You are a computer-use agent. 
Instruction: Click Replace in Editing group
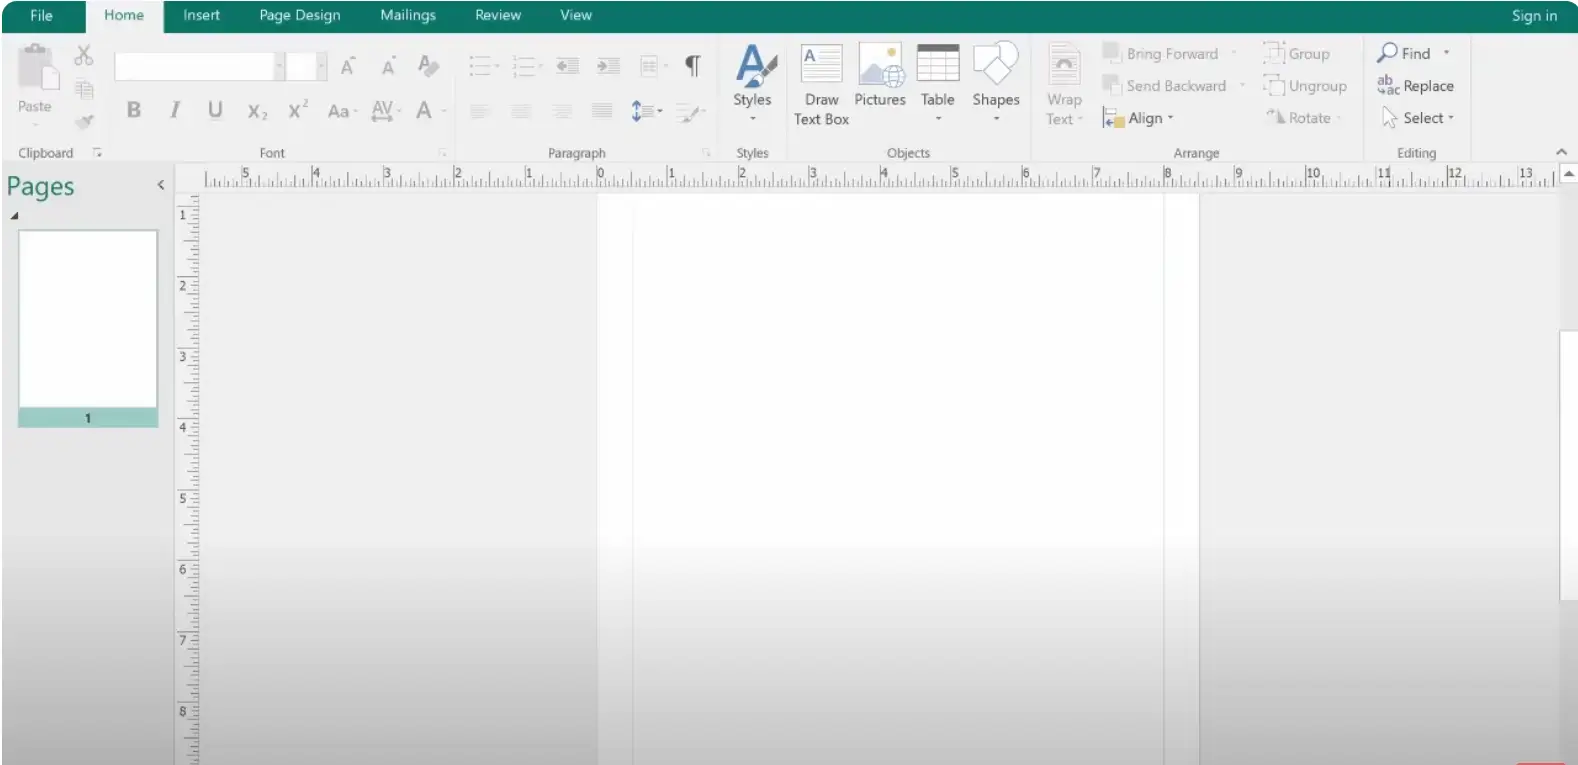(1416, 86)
